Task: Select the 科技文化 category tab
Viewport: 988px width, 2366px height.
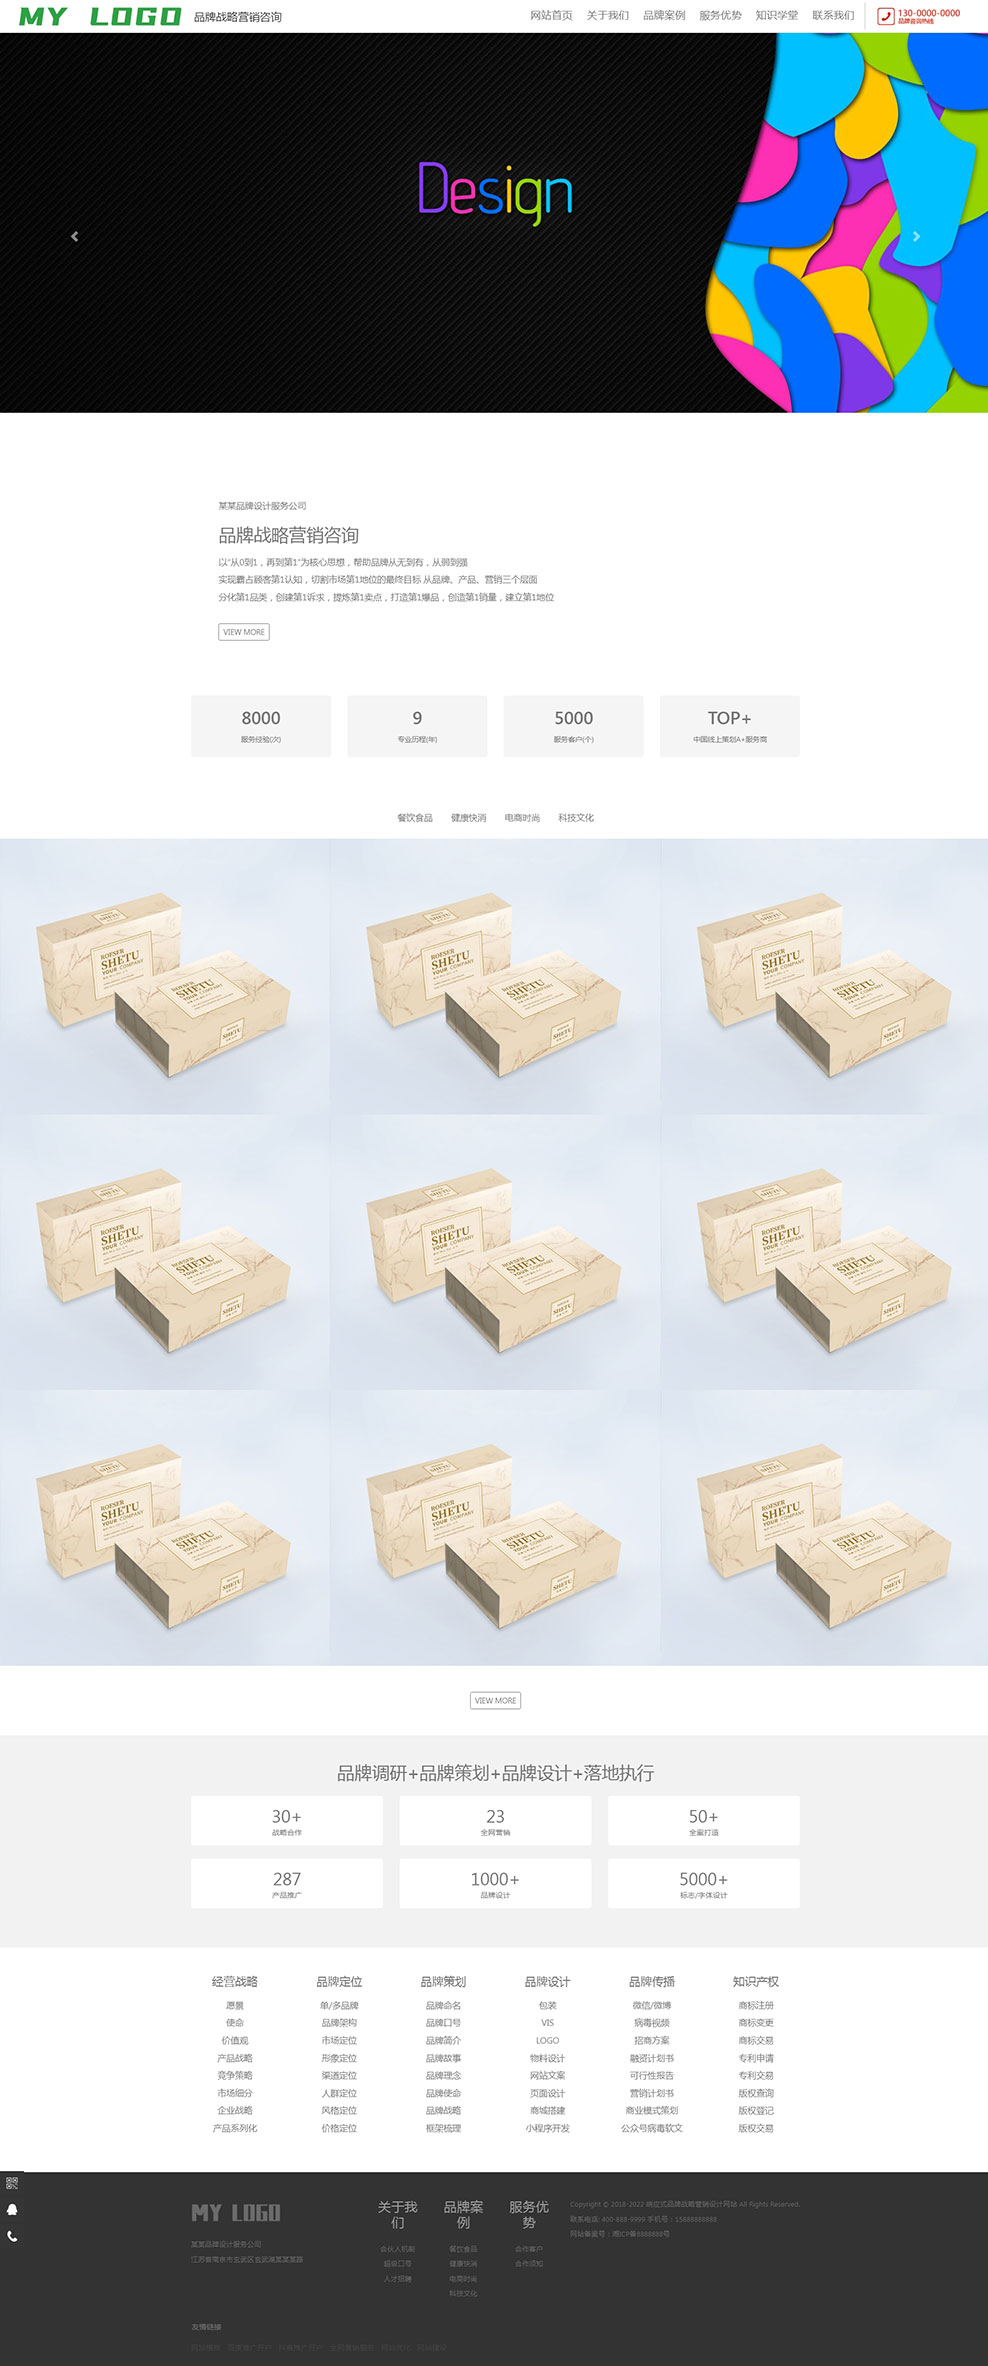Action: tap(576, 818)
